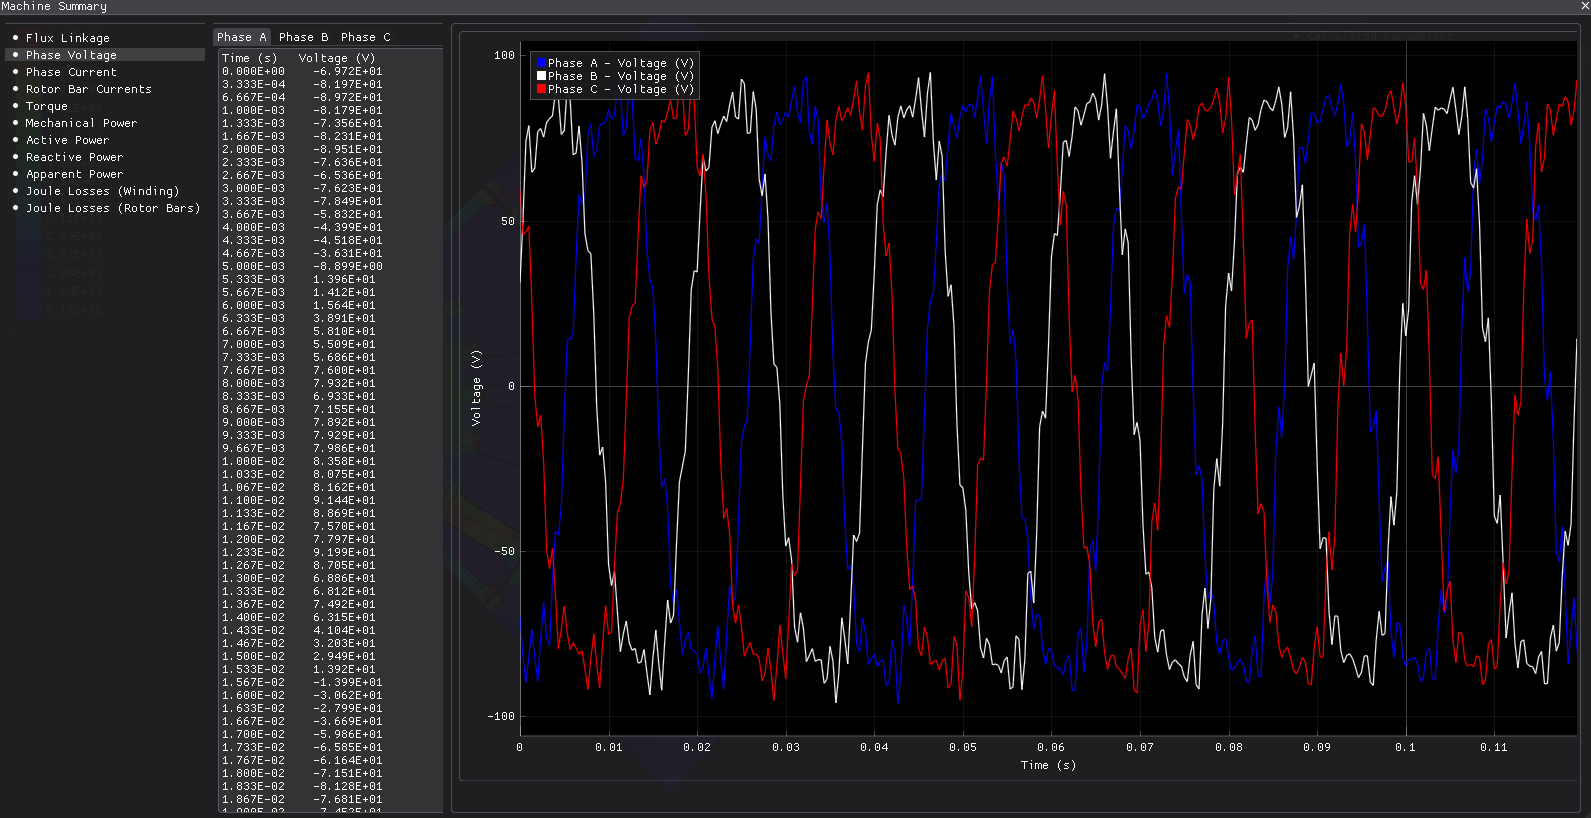
Task: Switch to the Phase B tab
Action: [303, 37]
